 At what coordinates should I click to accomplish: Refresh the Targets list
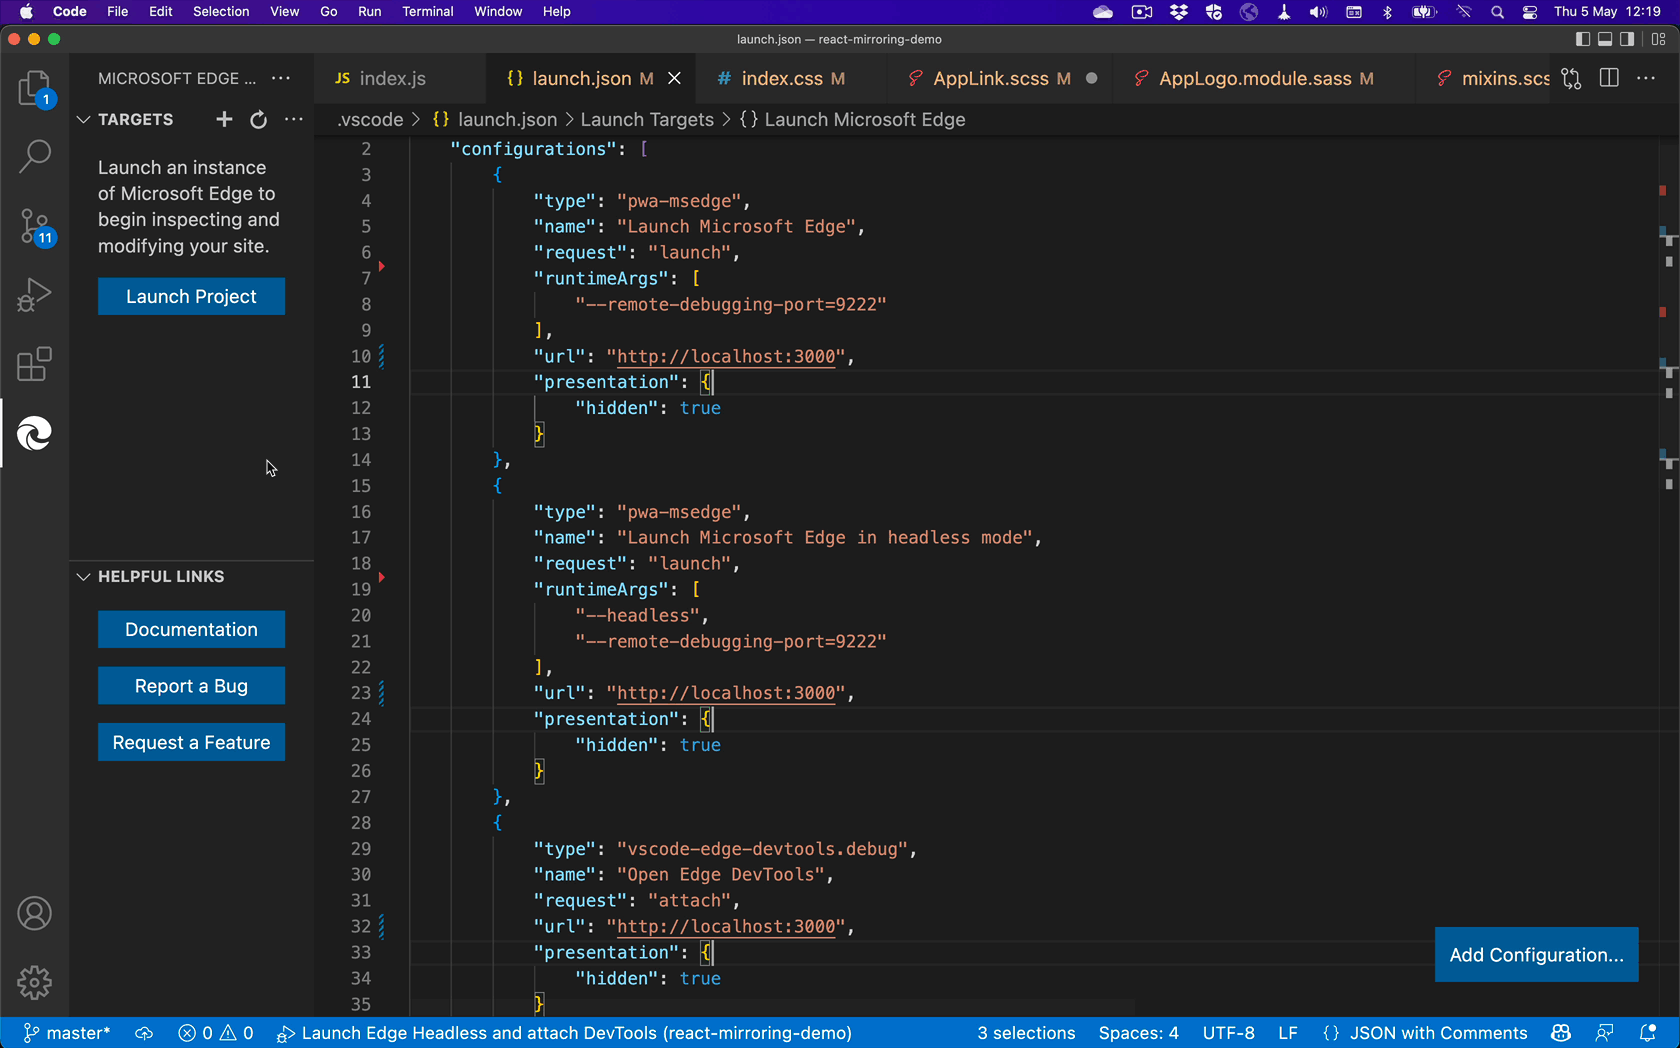point(258,119)
